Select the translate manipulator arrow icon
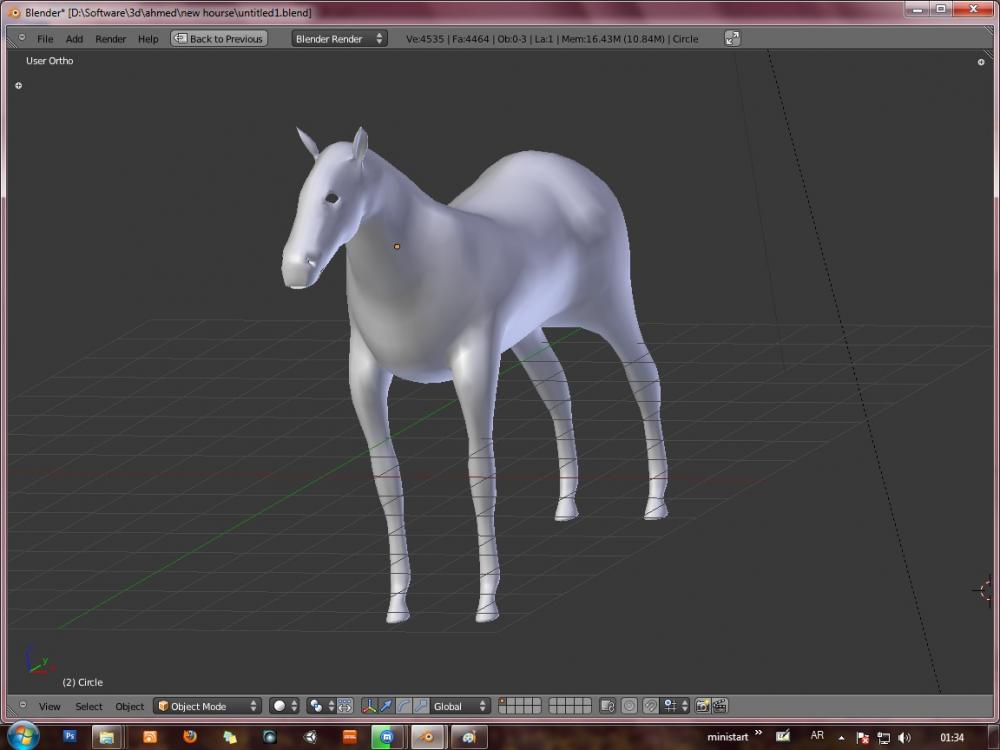The width and height of the screenshot is (1000, 750). [x=386, y=706]
